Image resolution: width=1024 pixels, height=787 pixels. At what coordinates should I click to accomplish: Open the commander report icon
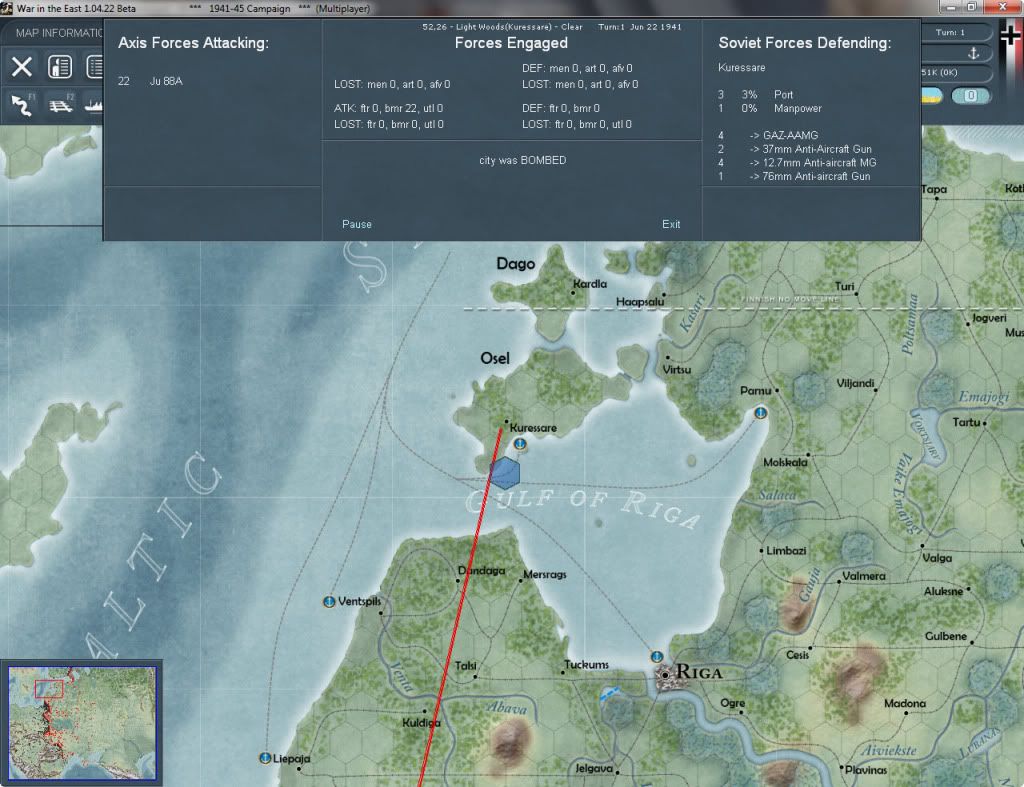point(60,67)
